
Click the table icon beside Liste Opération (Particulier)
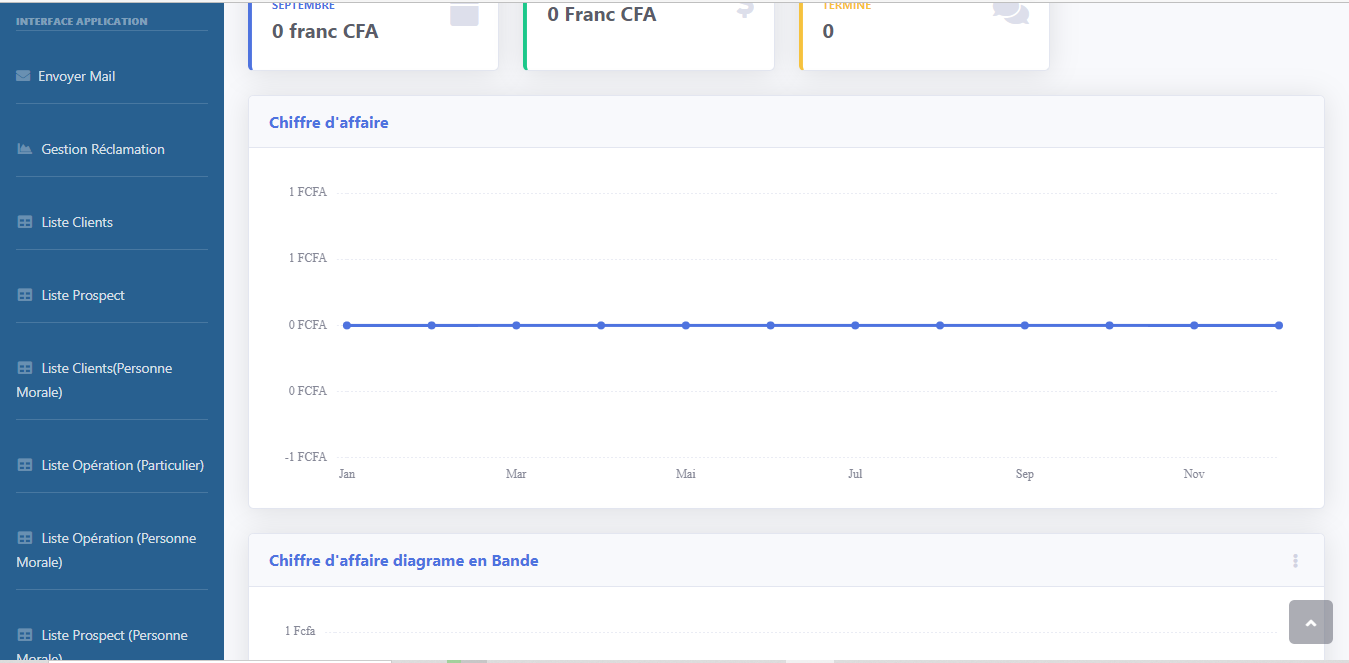(25, 465)
